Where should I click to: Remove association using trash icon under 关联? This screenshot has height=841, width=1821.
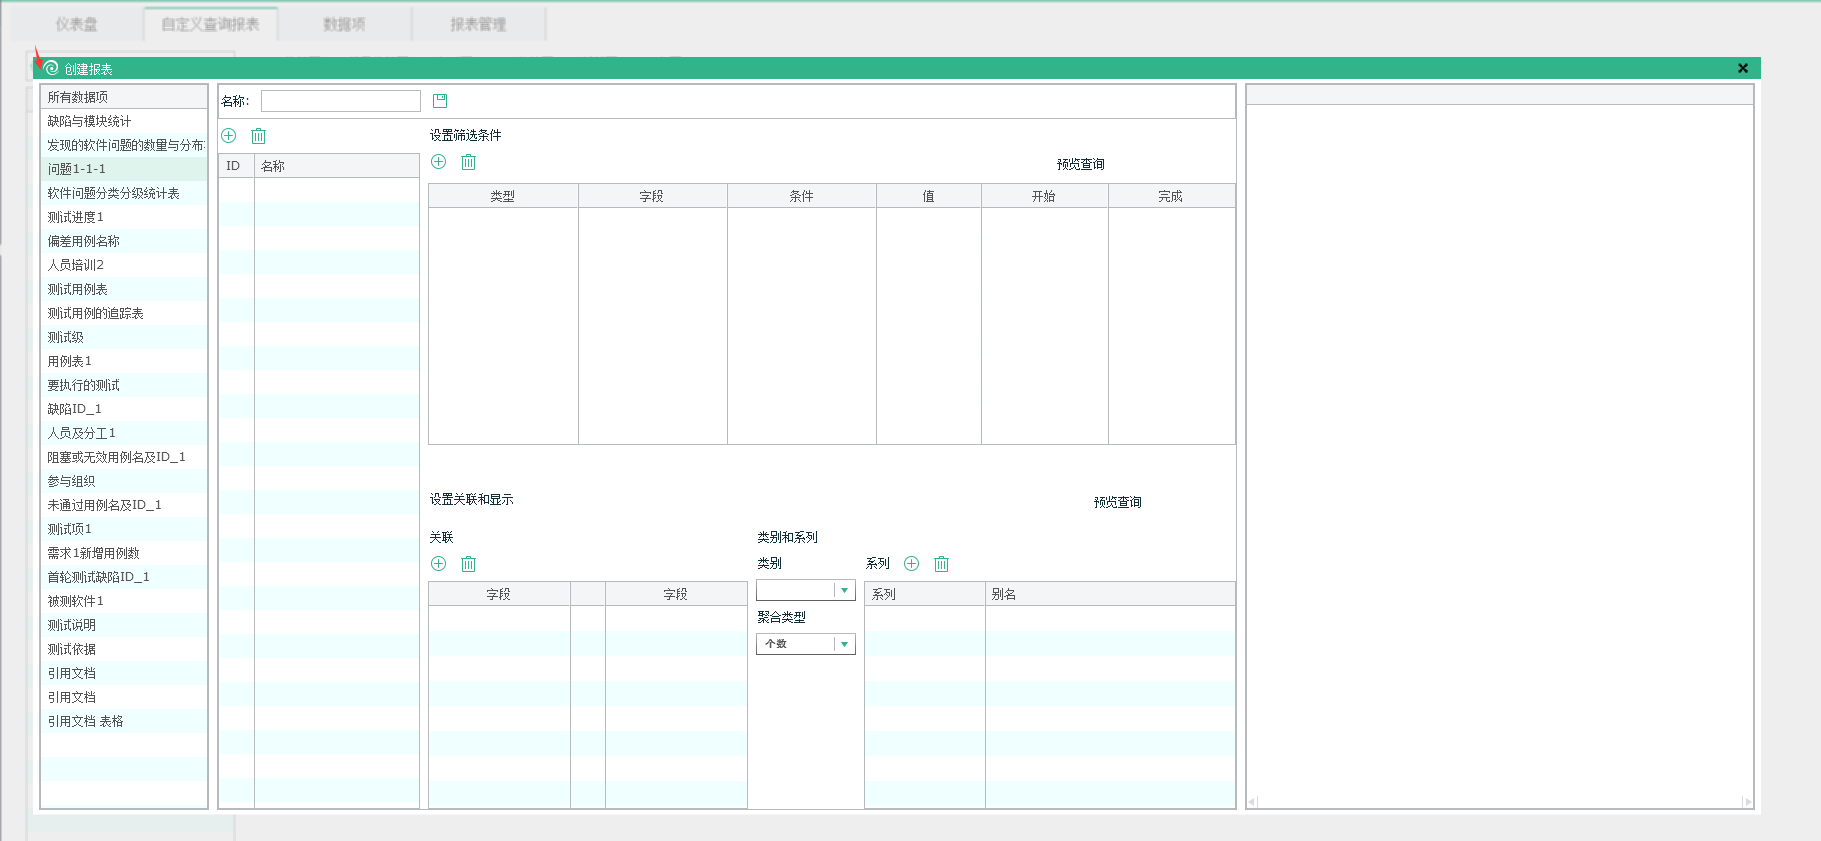click(469, 564)
